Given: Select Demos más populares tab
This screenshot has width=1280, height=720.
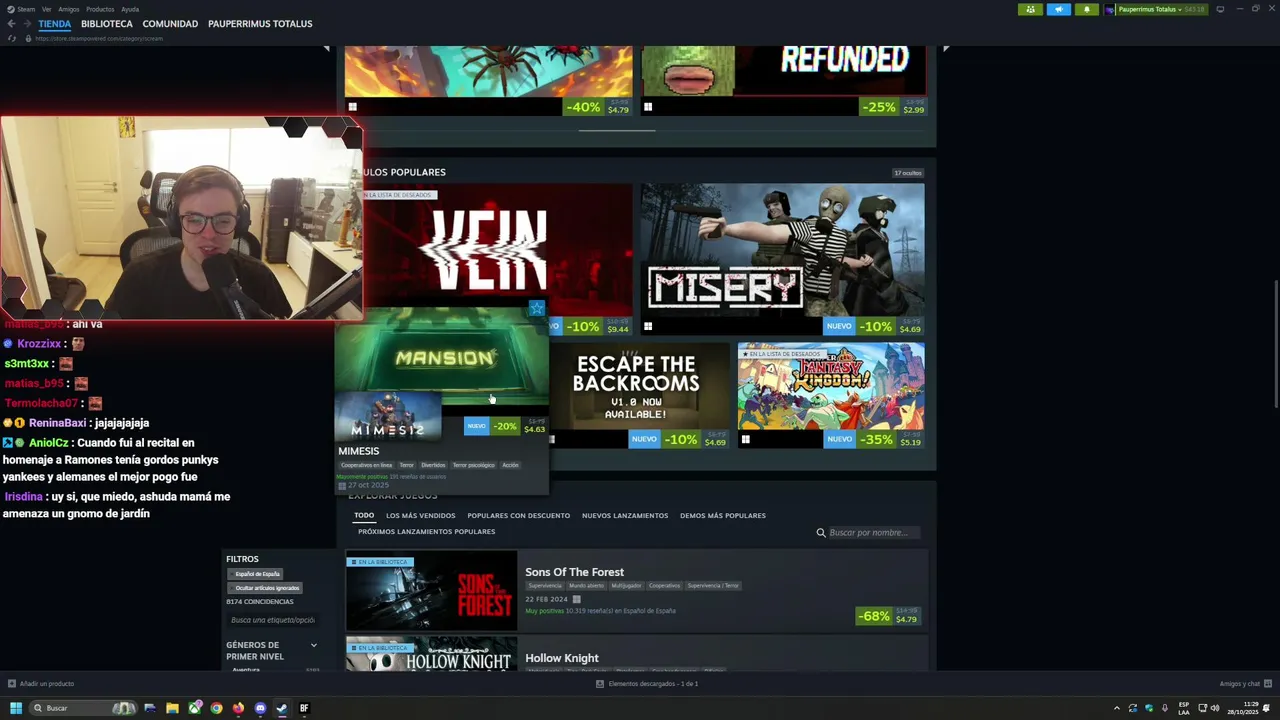Looking at the screenshot, I should pyautogui.click(x=723, y=516).
